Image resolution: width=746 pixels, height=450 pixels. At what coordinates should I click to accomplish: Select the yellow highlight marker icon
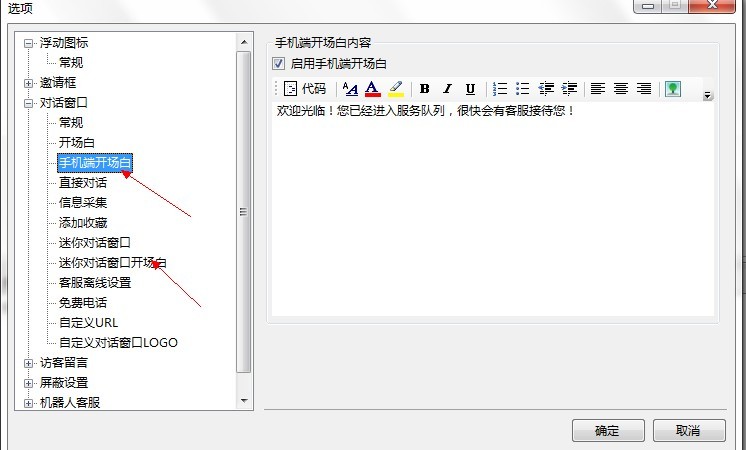396,89
